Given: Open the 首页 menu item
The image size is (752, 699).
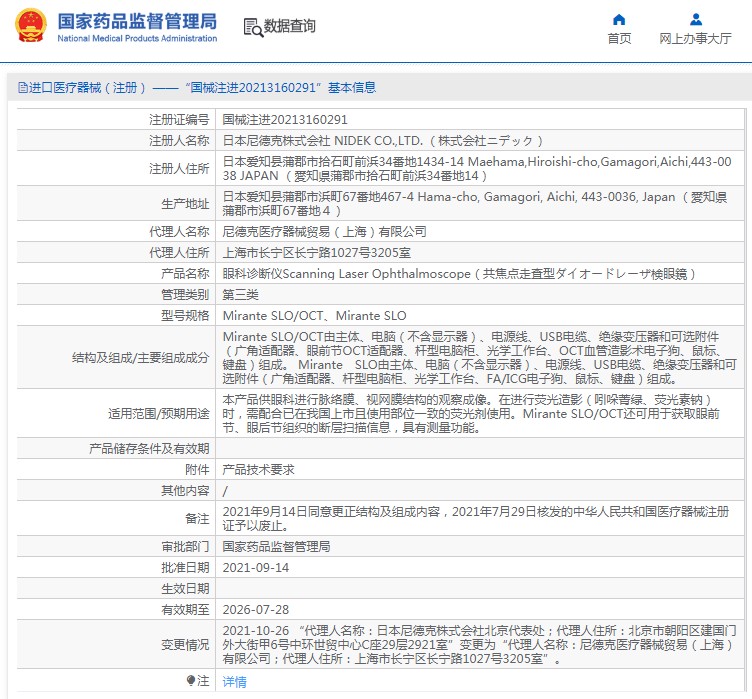Looking at the screenshot, I should 619,39.
